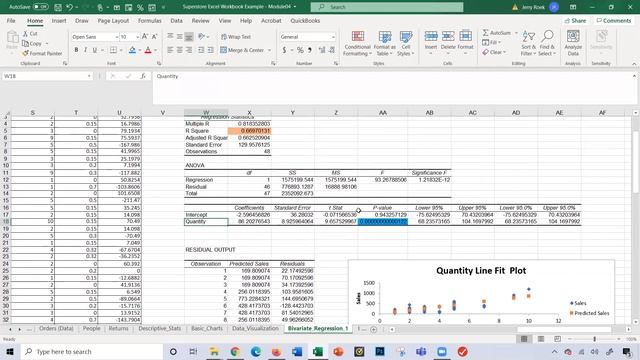640x360 pixels.
Task: Click the Name Box showing W18
Action: pyautogui.click(x=47, y=76)
